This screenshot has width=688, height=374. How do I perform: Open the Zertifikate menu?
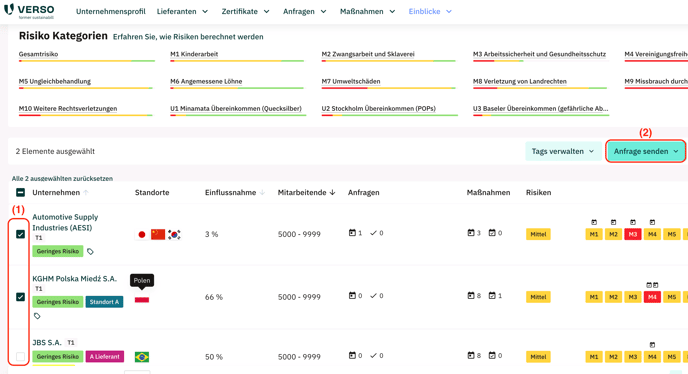click(x=245, y=11)
